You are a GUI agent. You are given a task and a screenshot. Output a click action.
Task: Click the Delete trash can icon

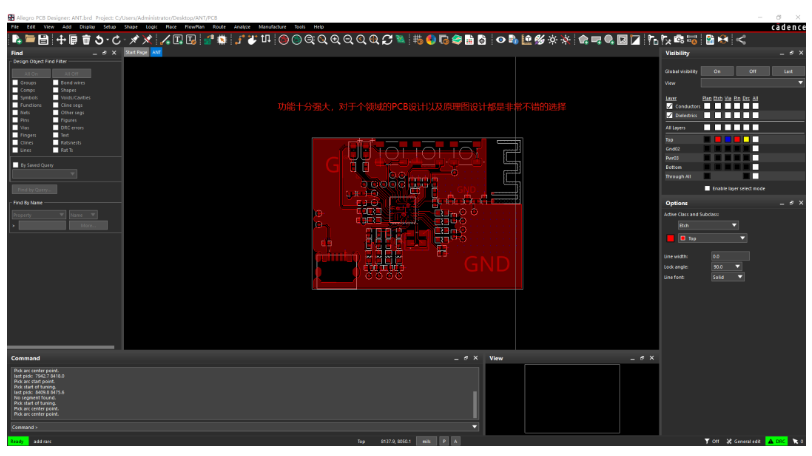pos(86,40)
